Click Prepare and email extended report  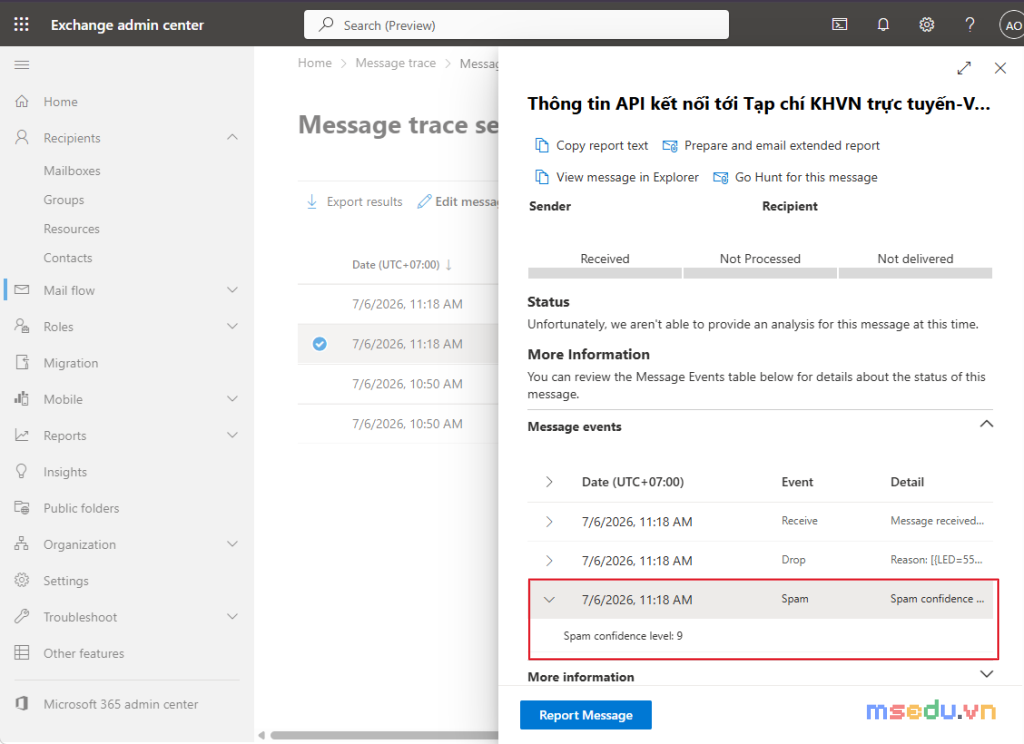click(x=771, y=146)
